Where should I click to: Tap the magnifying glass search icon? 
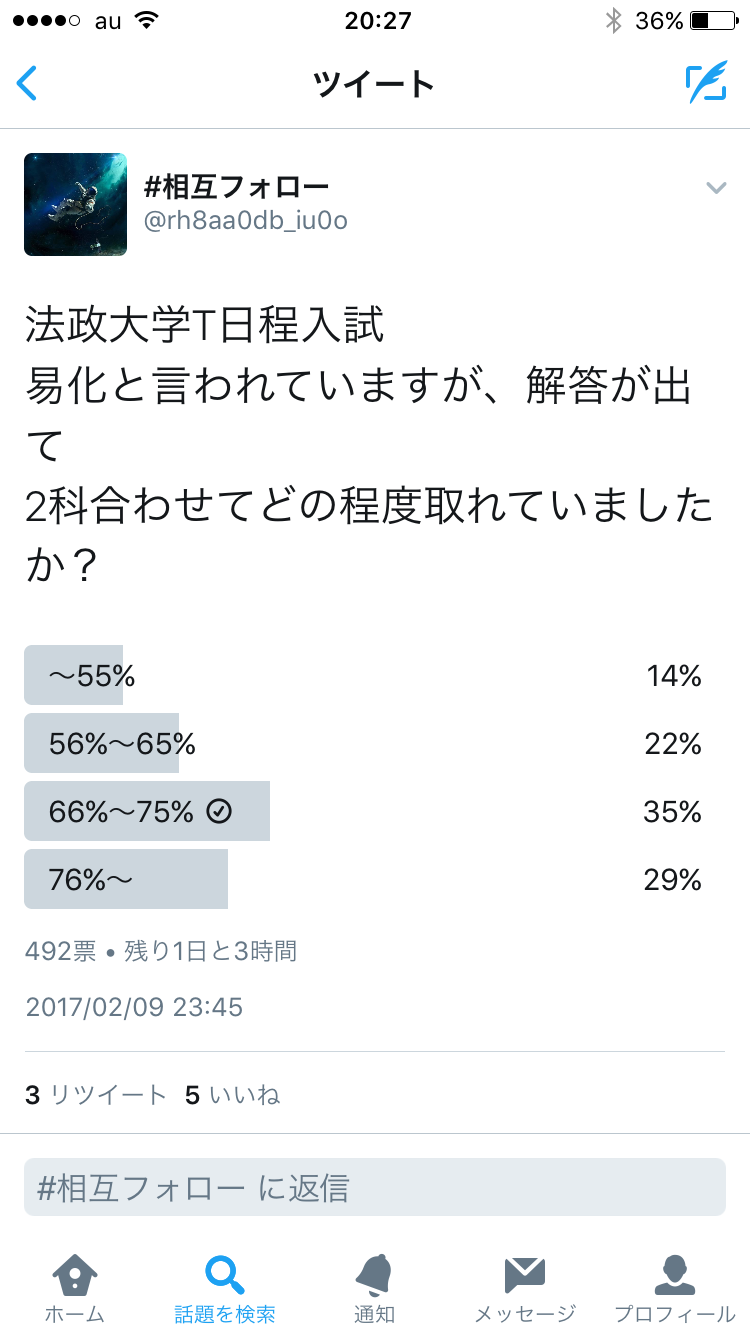(224, 1276)
